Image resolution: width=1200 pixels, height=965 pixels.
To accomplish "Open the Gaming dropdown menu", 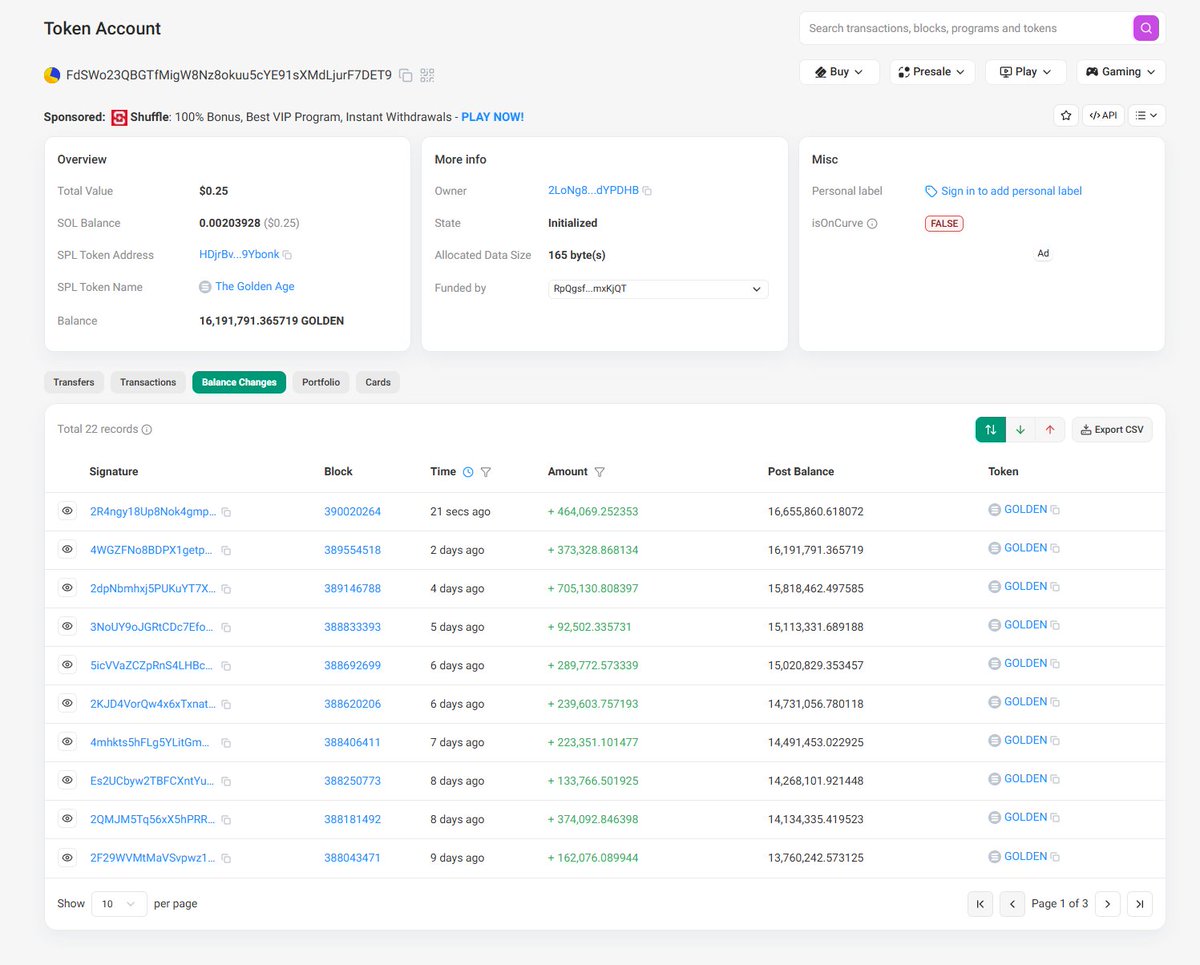I will [x=1121, y=72].
